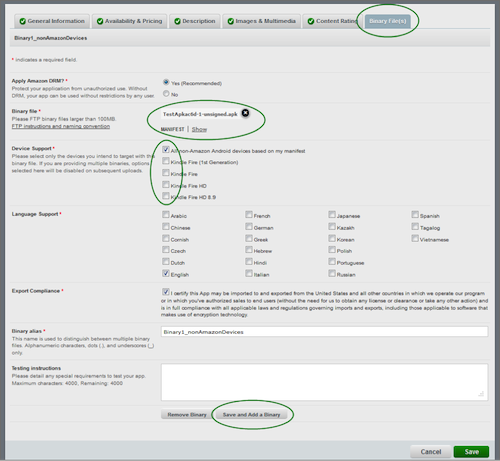This screenshot has height=461, width=500.
Task: Click the Remove Binary button
Action: [187, 415]
